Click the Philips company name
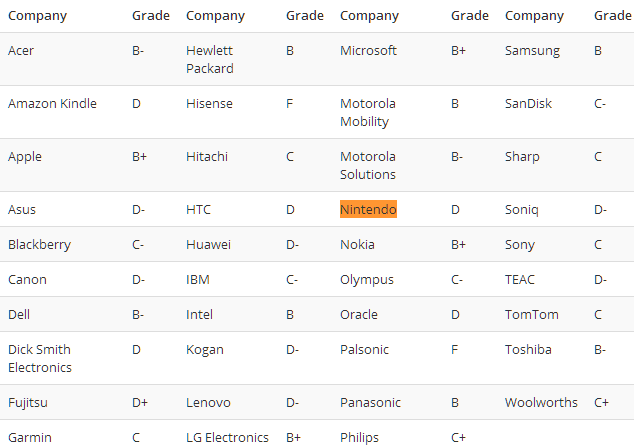The image size is (634, 448). 359,438
